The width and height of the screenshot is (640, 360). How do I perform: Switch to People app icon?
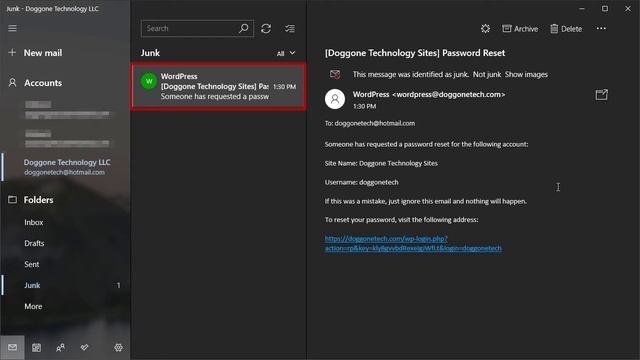pyautogui.click(x=60, y=347)
